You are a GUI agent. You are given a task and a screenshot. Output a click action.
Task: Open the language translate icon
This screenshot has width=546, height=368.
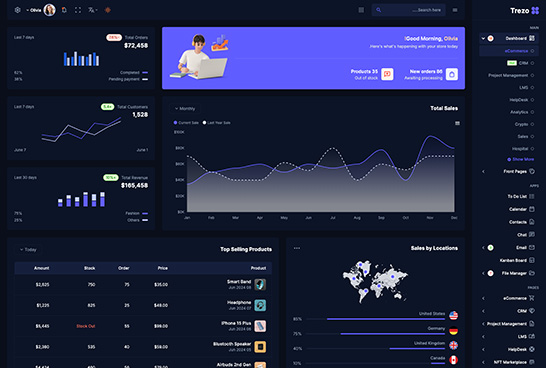[92, 10]
